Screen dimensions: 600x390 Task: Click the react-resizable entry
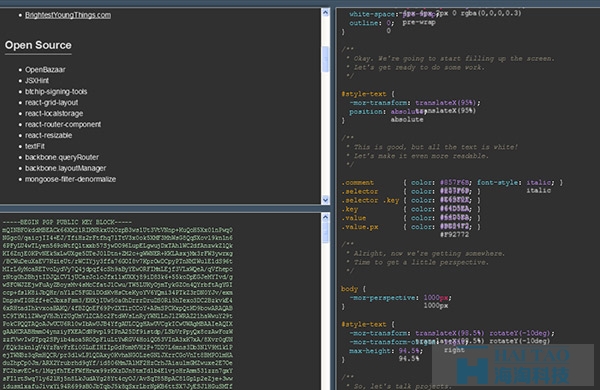tap(48, 135)
